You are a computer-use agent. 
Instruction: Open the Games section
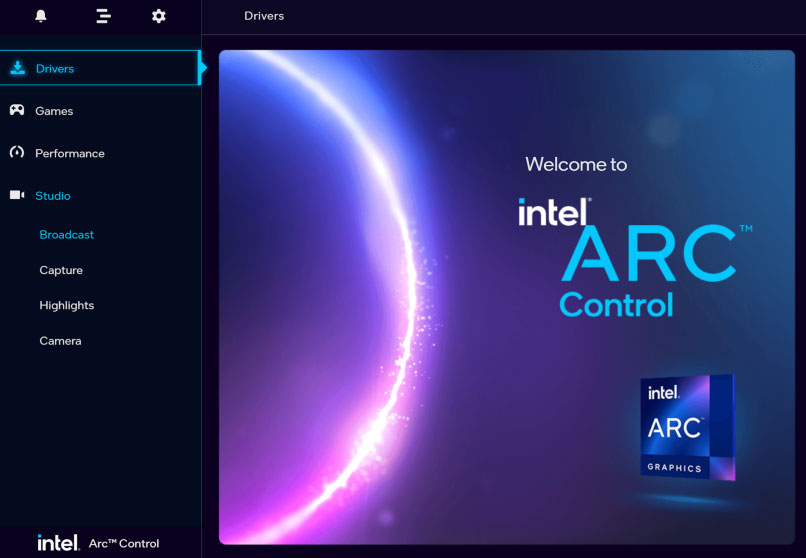click(x=100, y=110)
